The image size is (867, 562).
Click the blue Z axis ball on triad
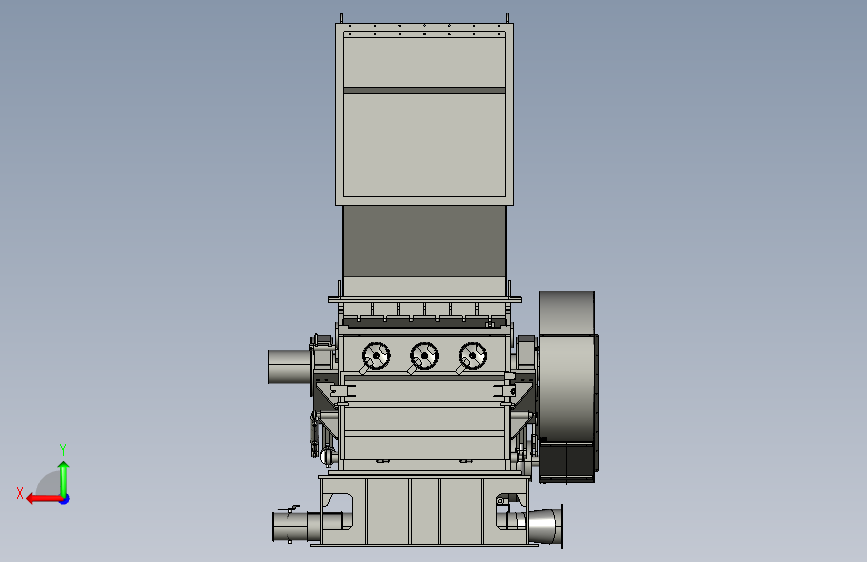pyautogui.click(x=65, y=499)
